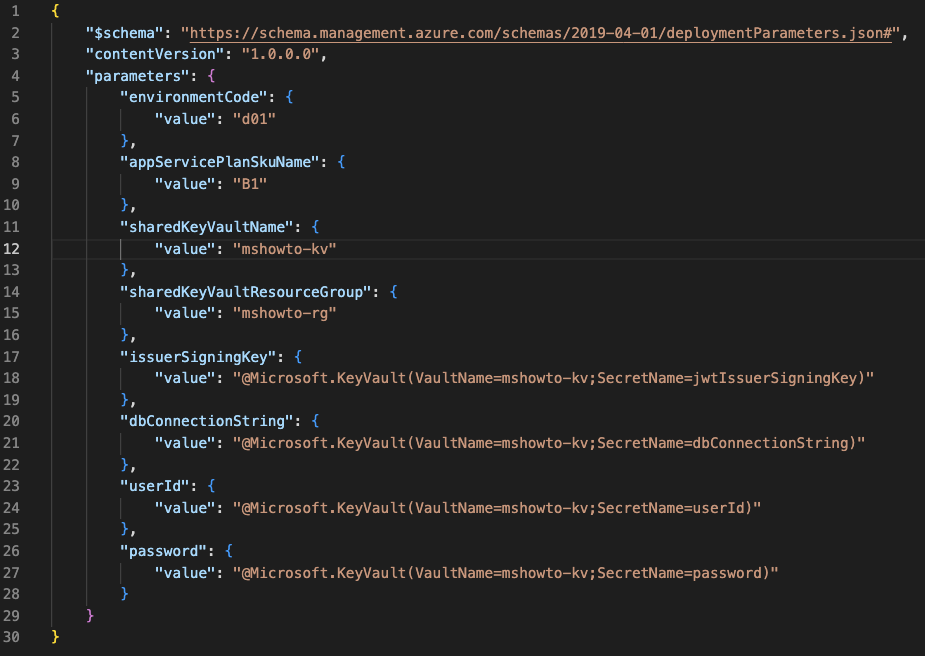
Task: Select the "environmentCode" key
Action: coord(194,97)
